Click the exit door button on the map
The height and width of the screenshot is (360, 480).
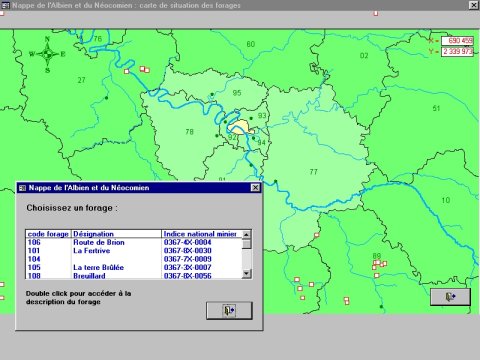450,297
